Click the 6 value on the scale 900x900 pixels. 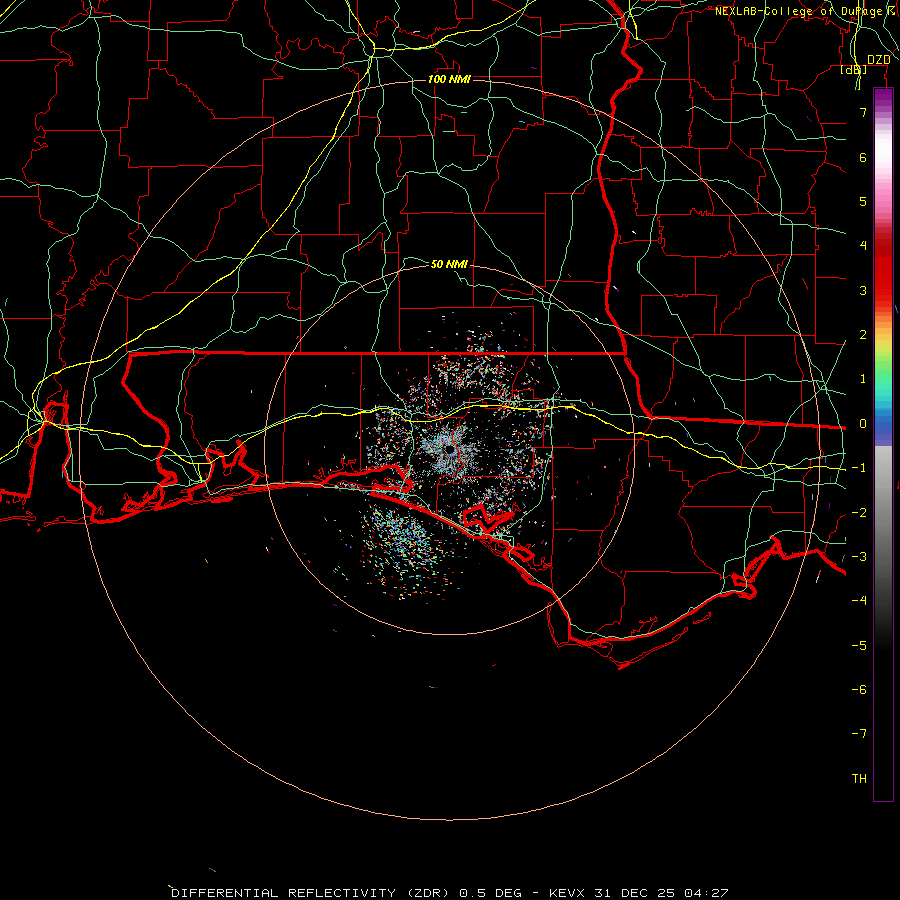[863, 157]
